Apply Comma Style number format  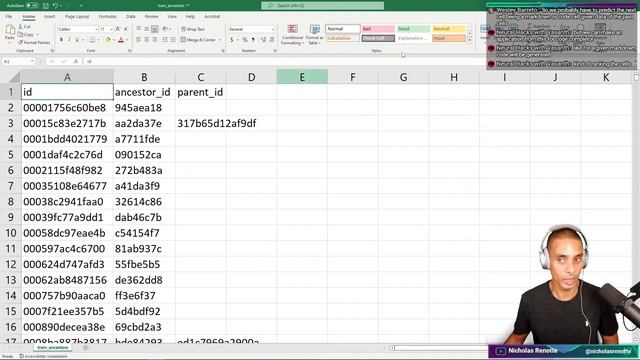253,40
